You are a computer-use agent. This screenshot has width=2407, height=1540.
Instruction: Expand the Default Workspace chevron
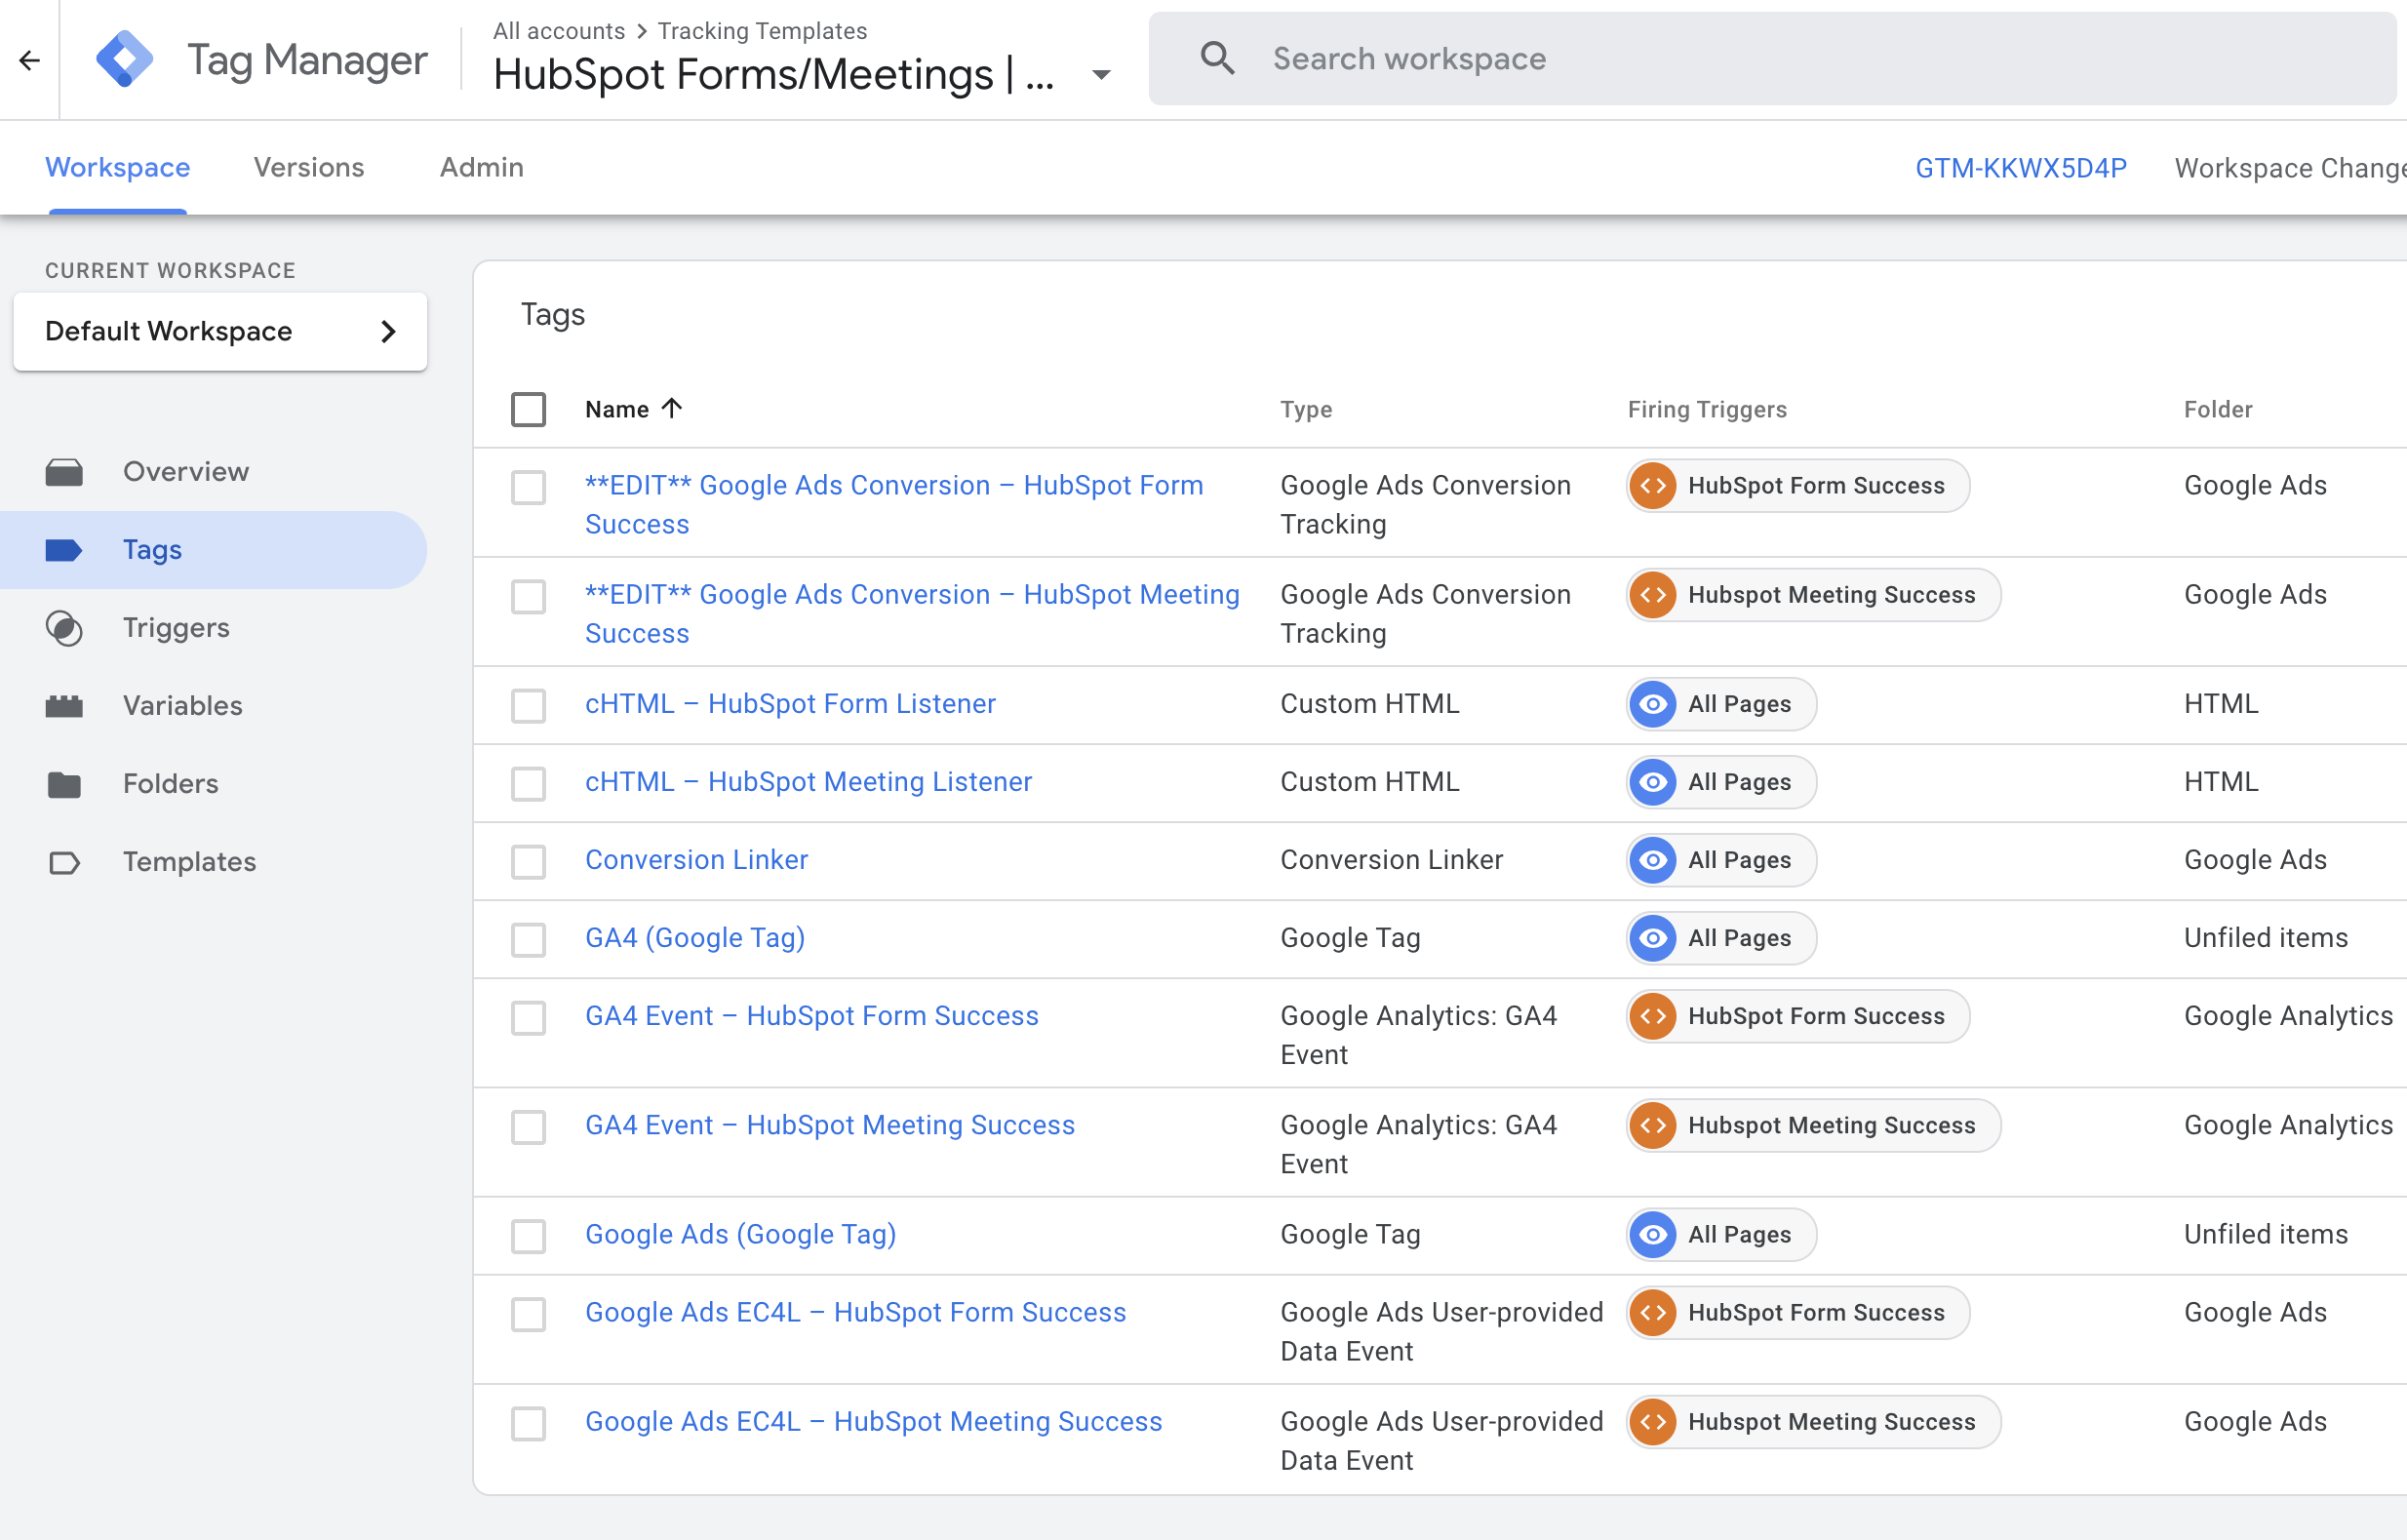[x=389, y=331]
